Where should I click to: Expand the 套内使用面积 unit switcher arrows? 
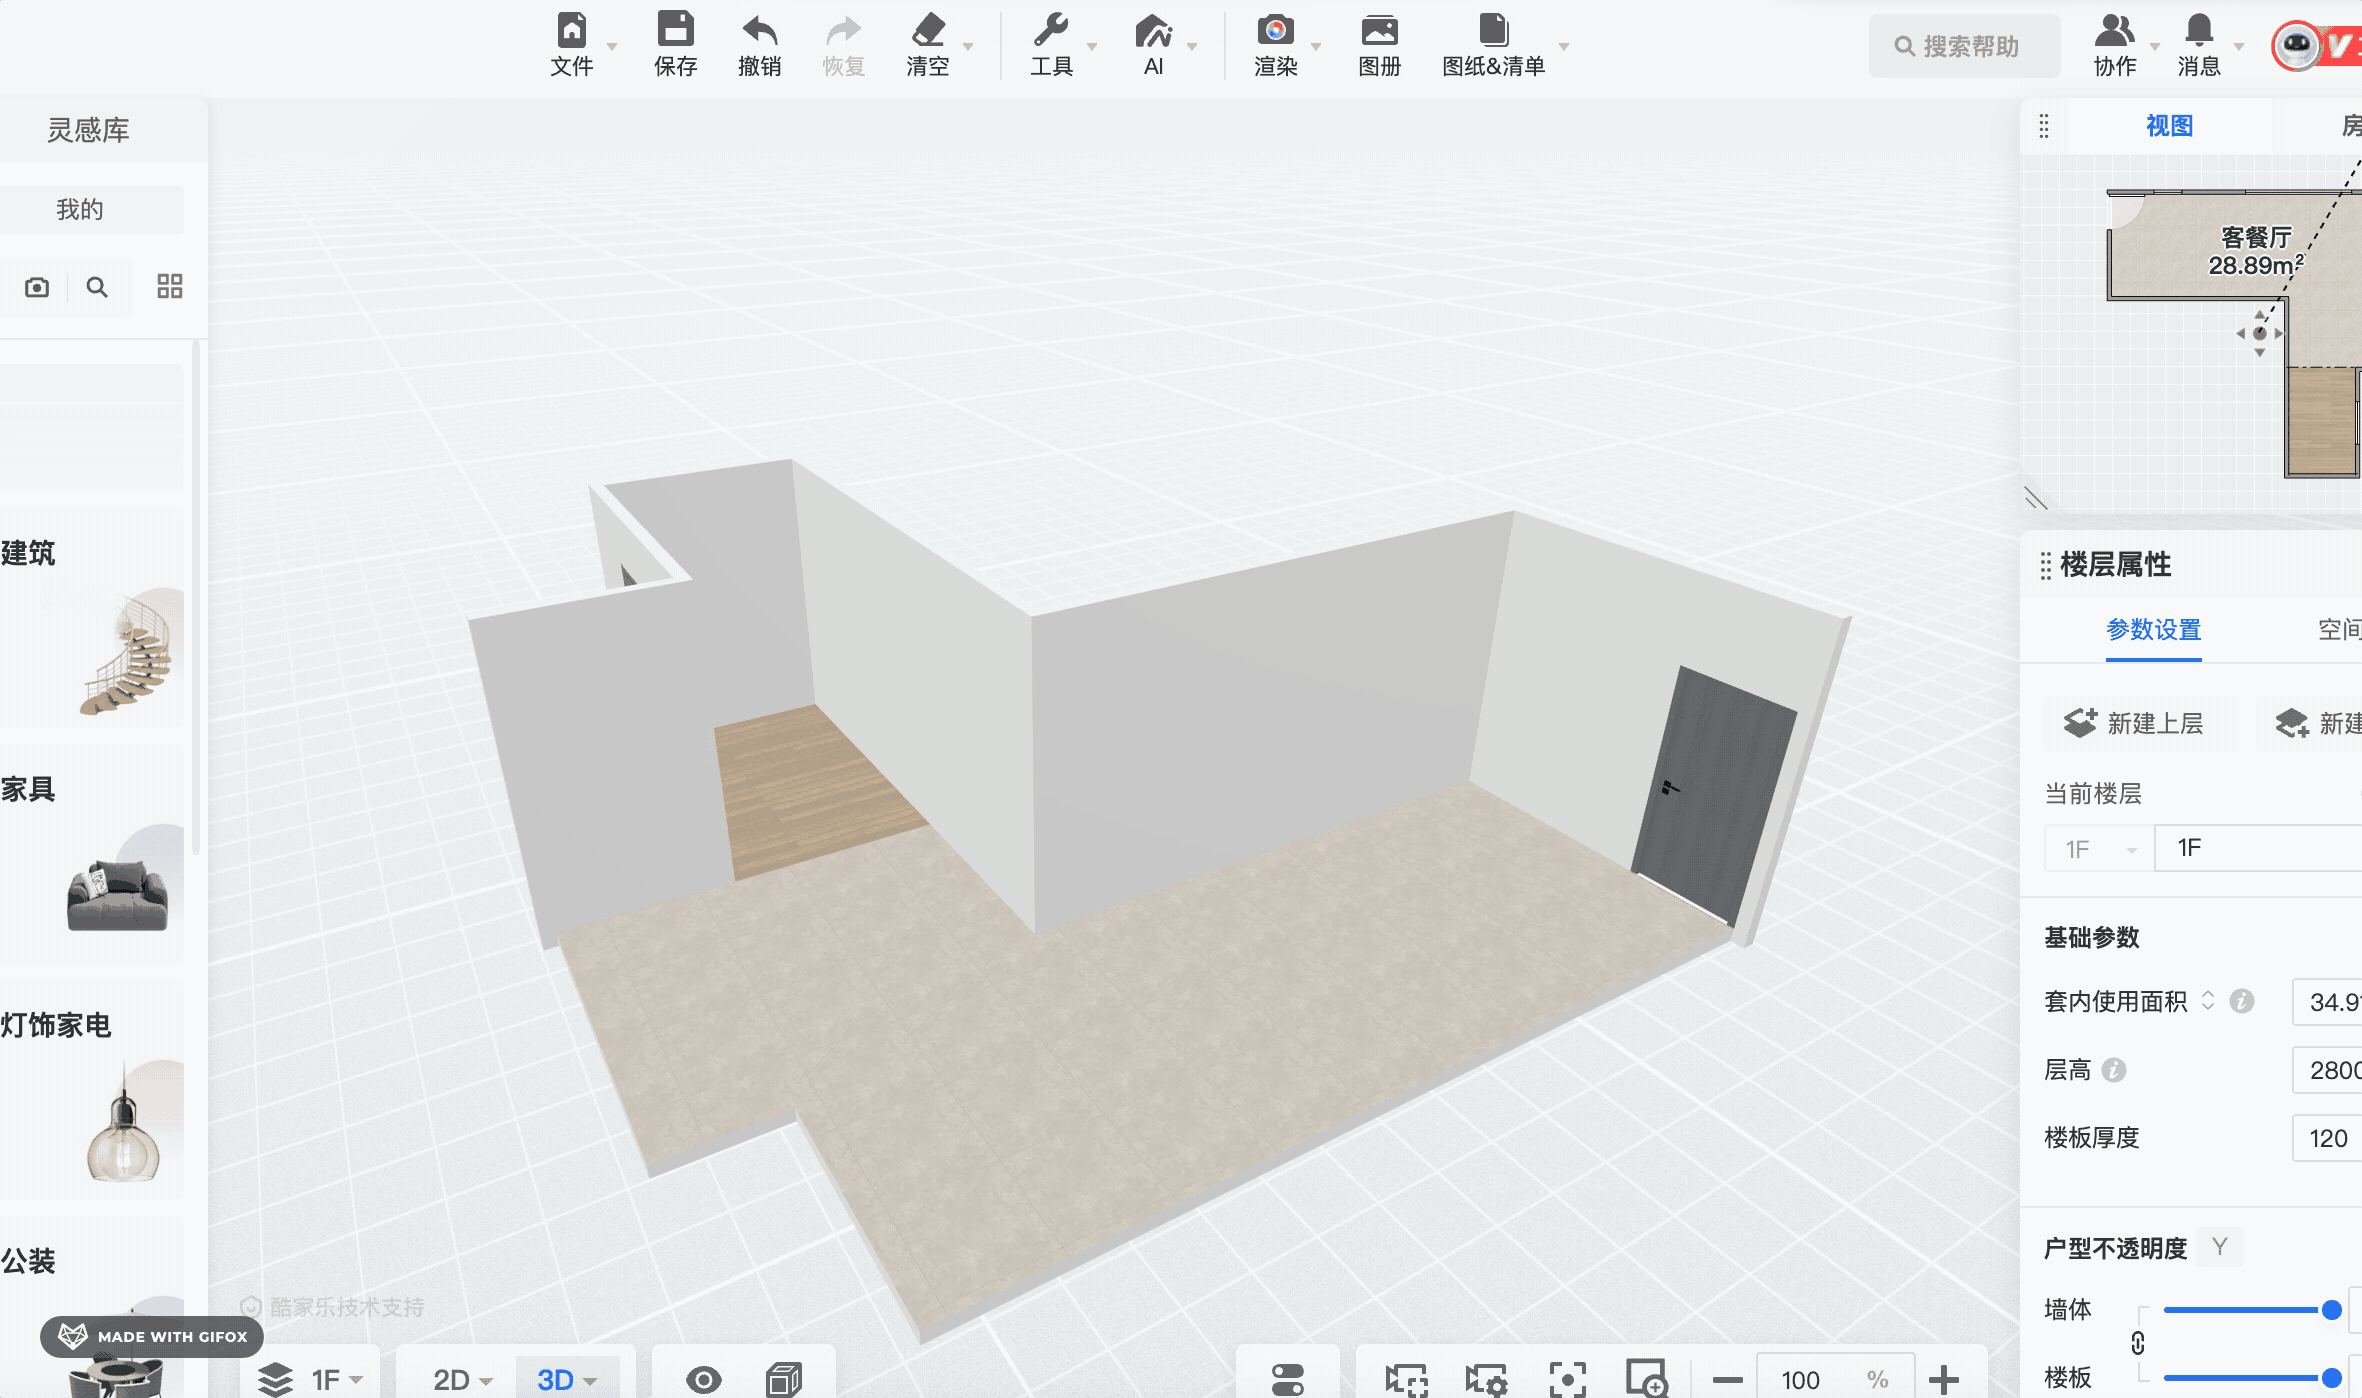pos(2208,1001)
